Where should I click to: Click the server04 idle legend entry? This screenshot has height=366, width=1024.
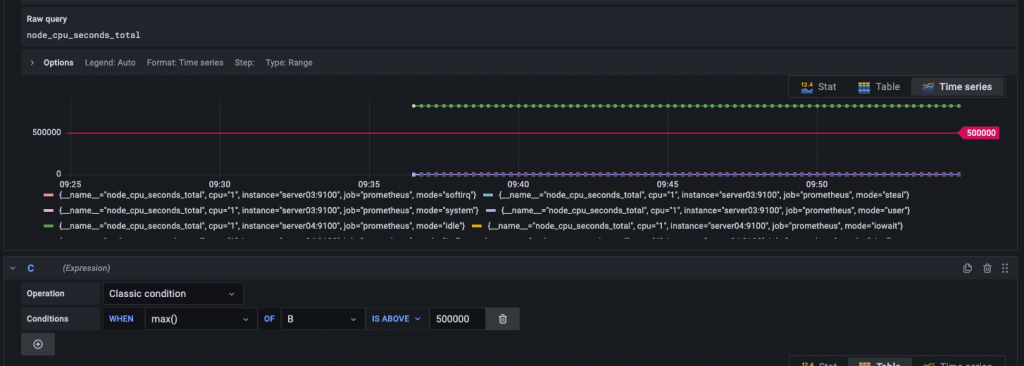pos(254,226)
